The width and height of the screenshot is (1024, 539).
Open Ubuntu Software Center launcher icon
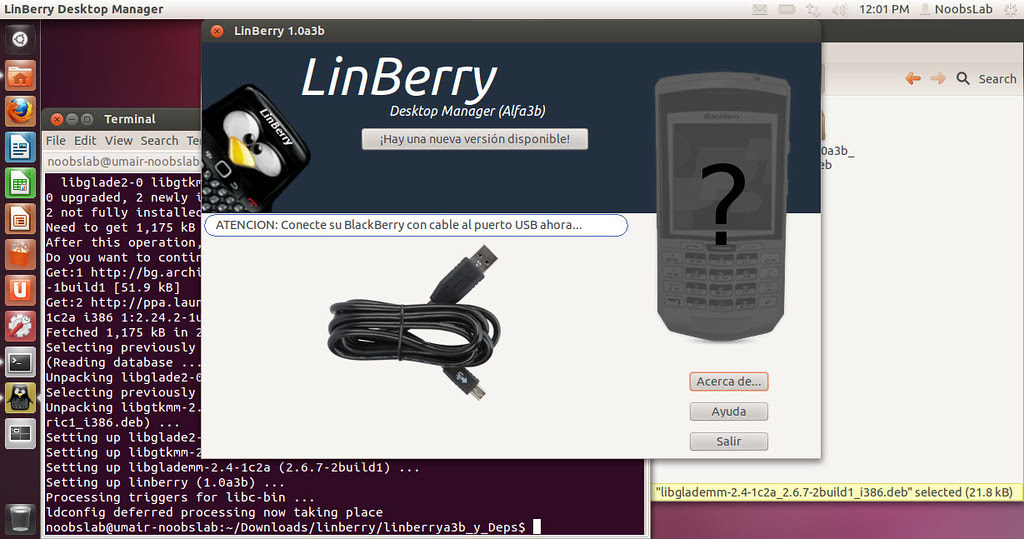[20, 255]
